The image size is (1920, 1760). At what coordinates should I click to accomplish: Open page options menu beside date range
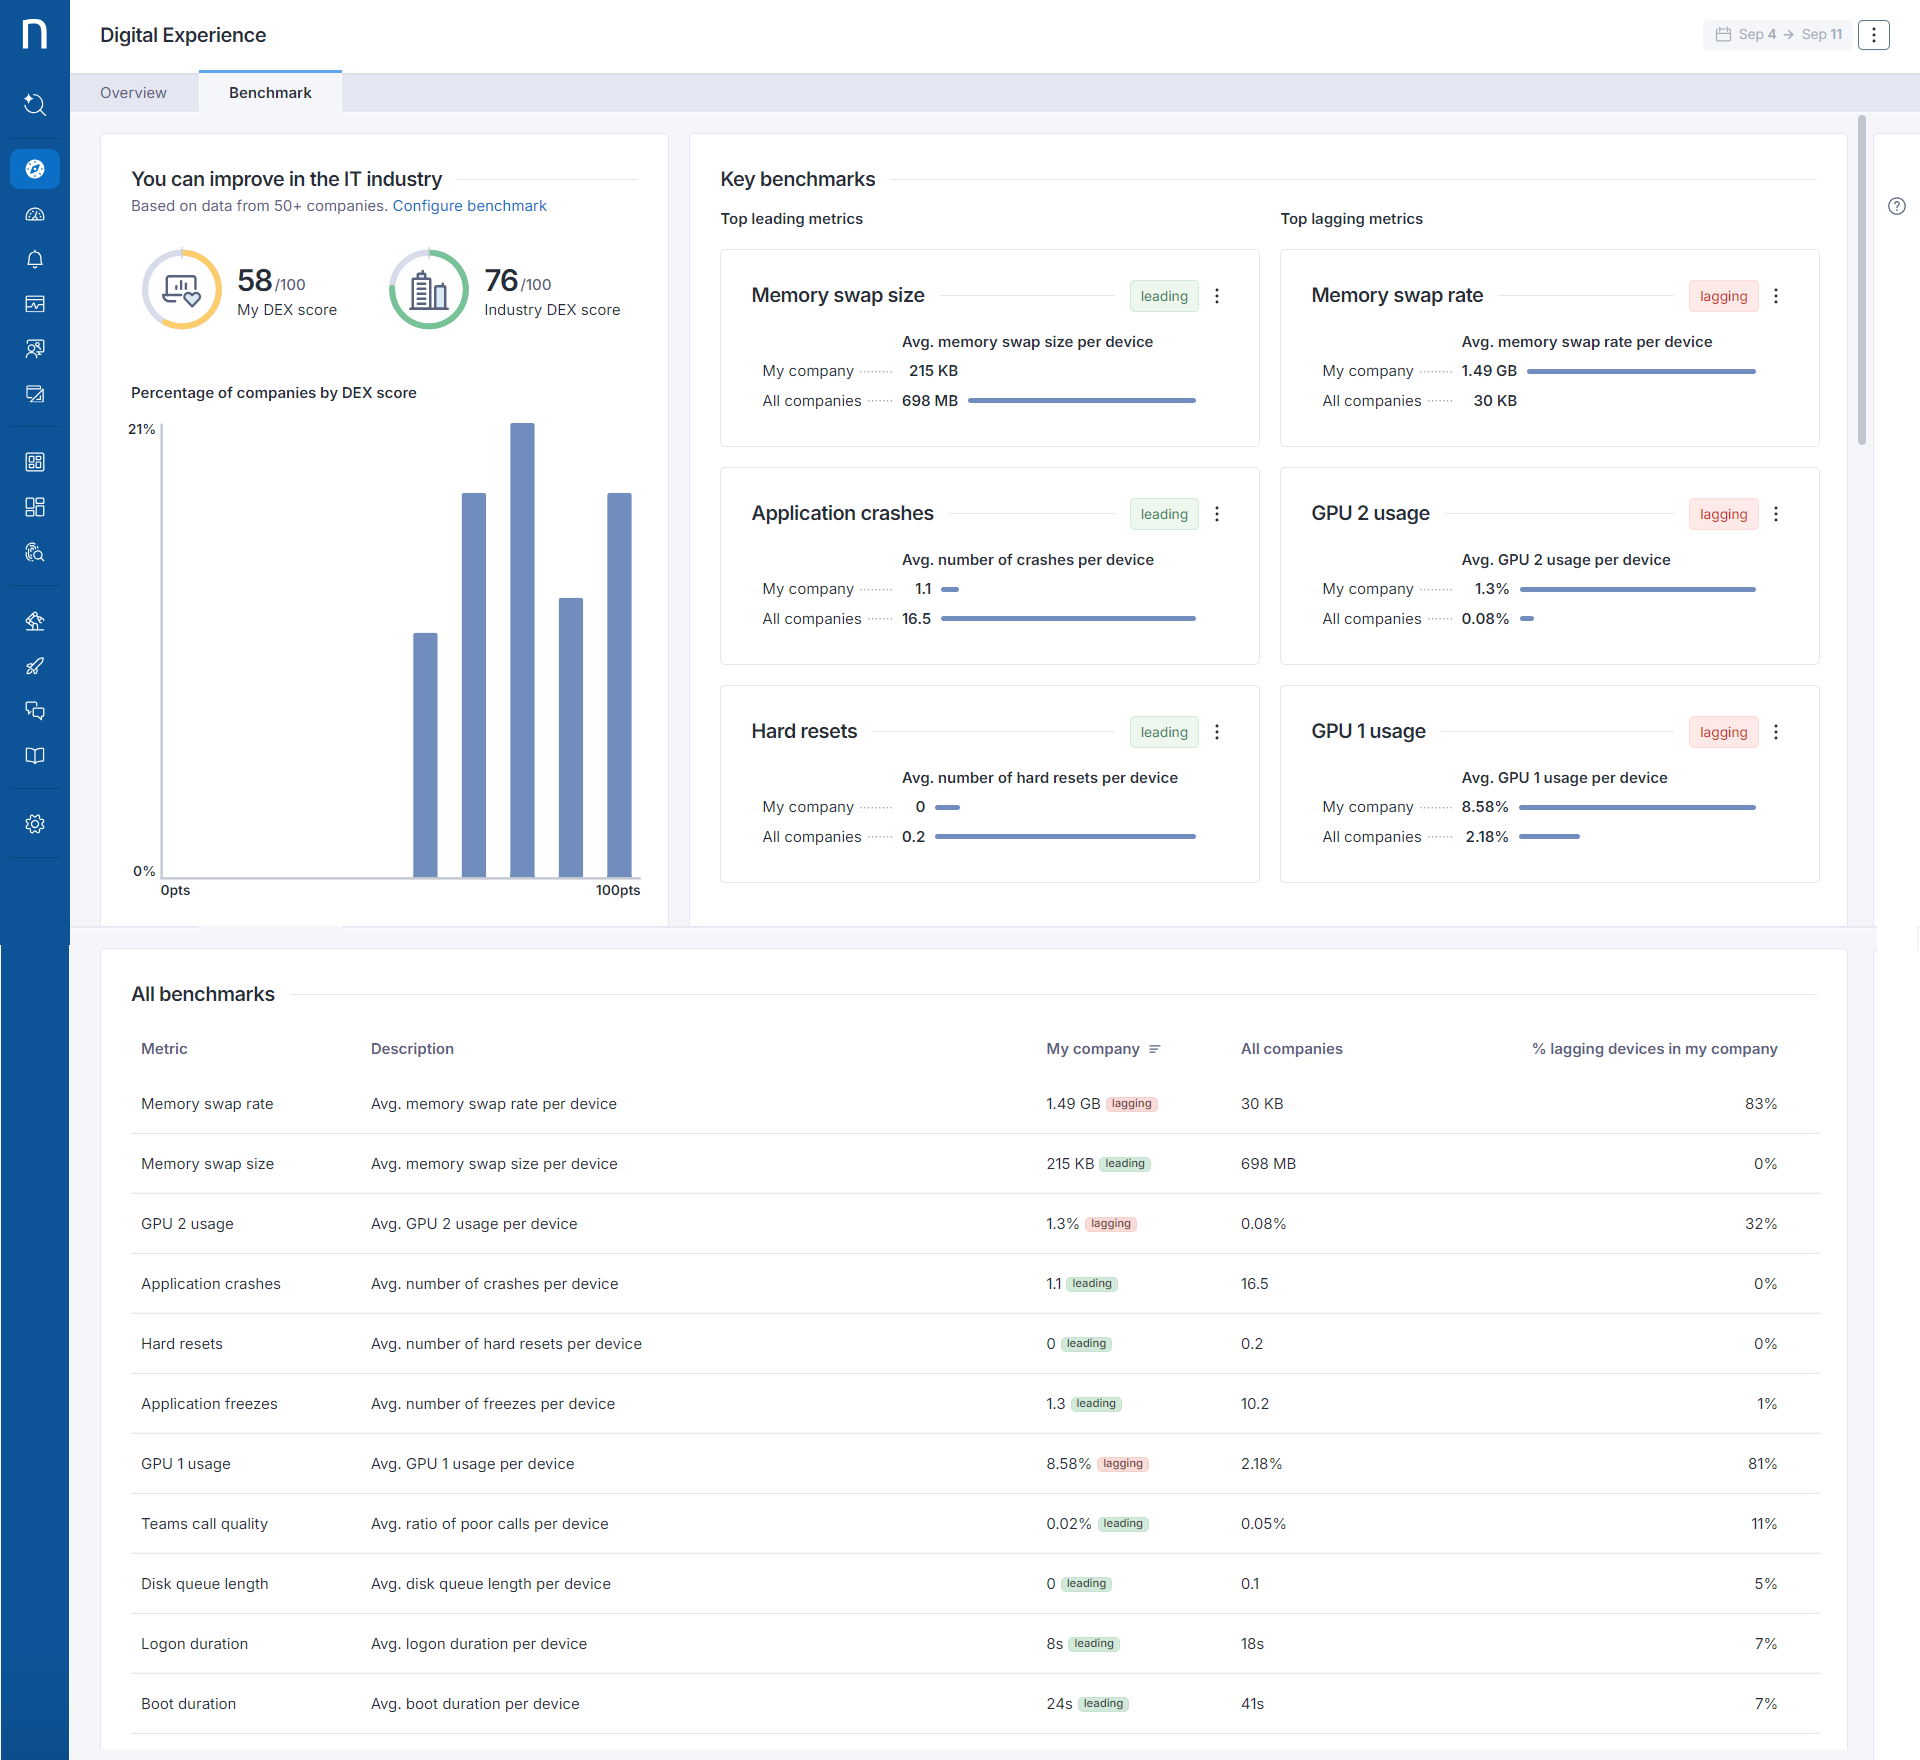click(x=1873, y=35)
